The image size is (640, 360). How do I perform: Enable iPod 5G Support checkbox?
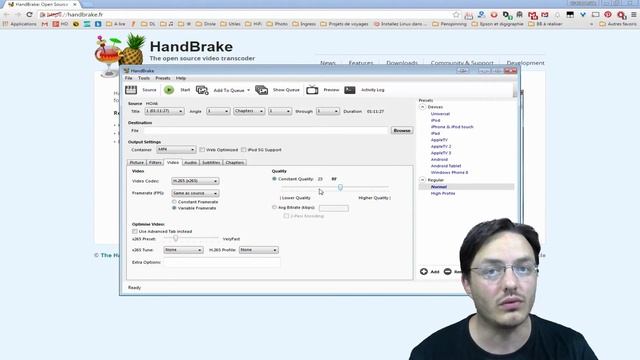[x=244, y=150]
